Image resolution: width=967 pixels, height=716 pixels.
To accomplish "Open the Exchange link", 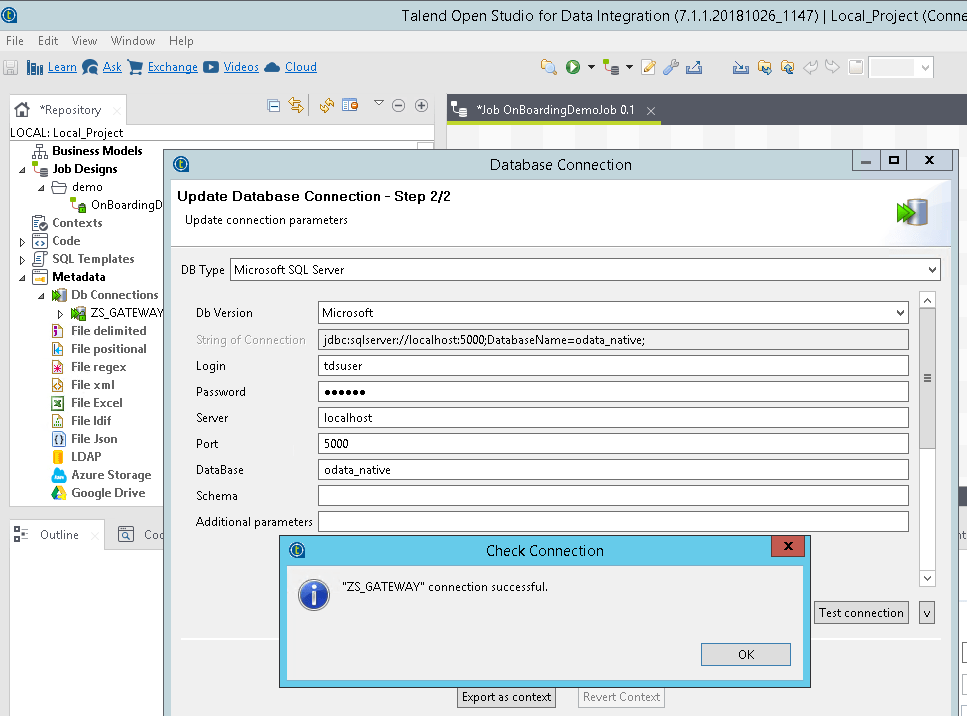I will point(173,67).
